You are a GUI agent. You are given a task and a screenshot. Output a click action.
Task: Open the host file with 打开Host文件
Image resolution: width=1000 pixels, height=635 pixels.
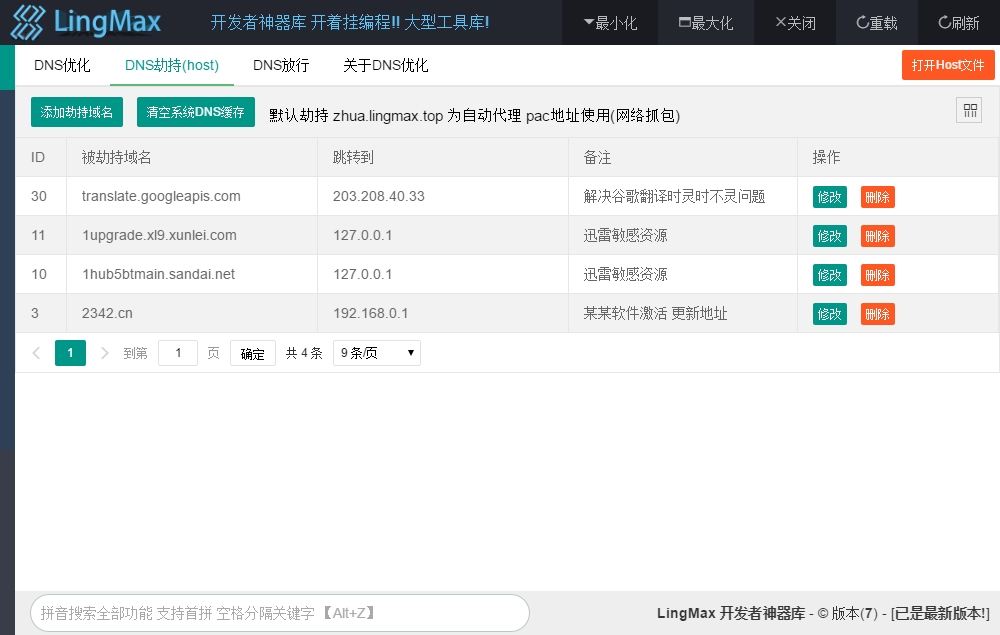coord(947,64)
